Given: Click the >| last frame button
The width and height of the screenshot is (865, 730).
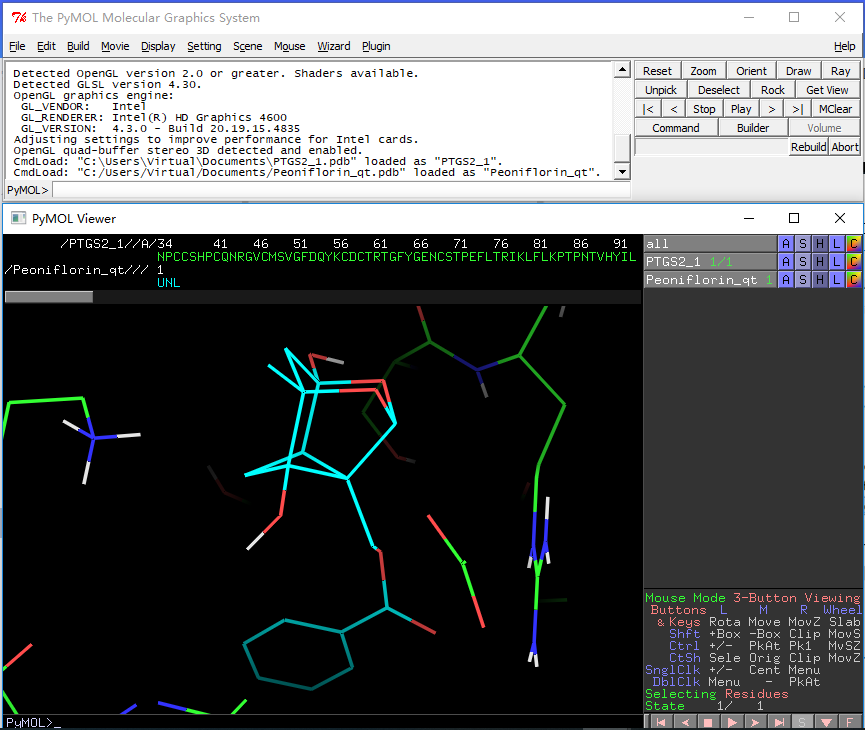Looking at the screenshot, I should click(x=797, y=109).
